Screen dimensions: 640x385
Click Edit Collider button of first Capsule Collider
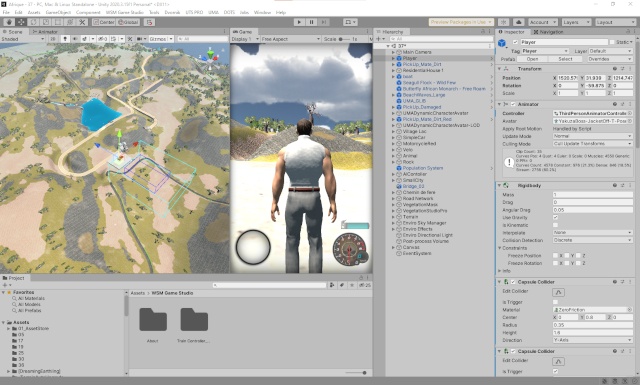558,292
